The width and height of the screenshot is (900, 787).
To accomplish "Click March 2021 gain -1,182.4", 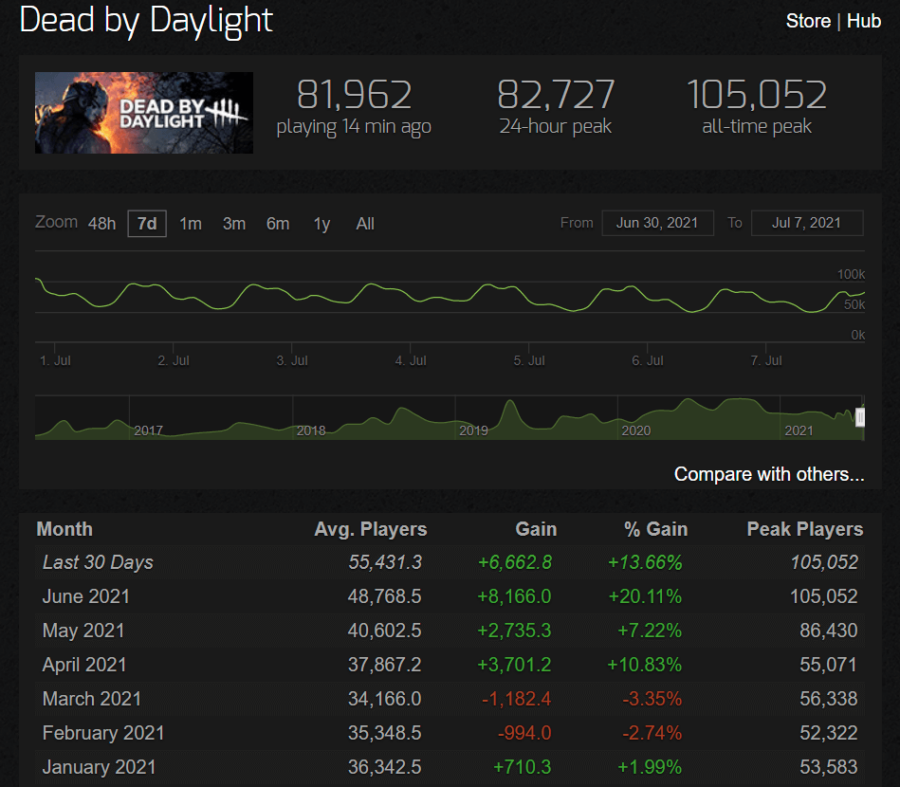I will click(517, 699).
